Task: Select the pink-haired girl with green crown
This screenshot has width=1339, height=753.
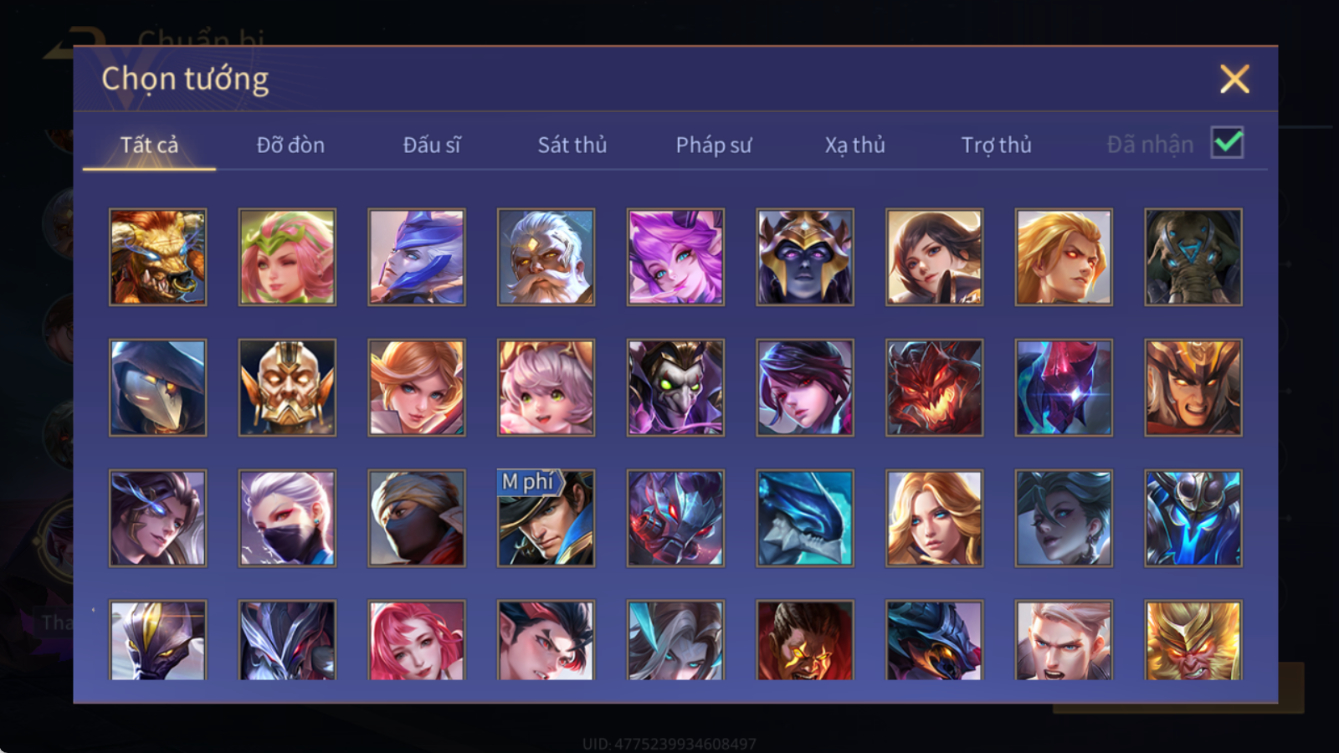Action: pyautogui.click(x=287, y=257)
